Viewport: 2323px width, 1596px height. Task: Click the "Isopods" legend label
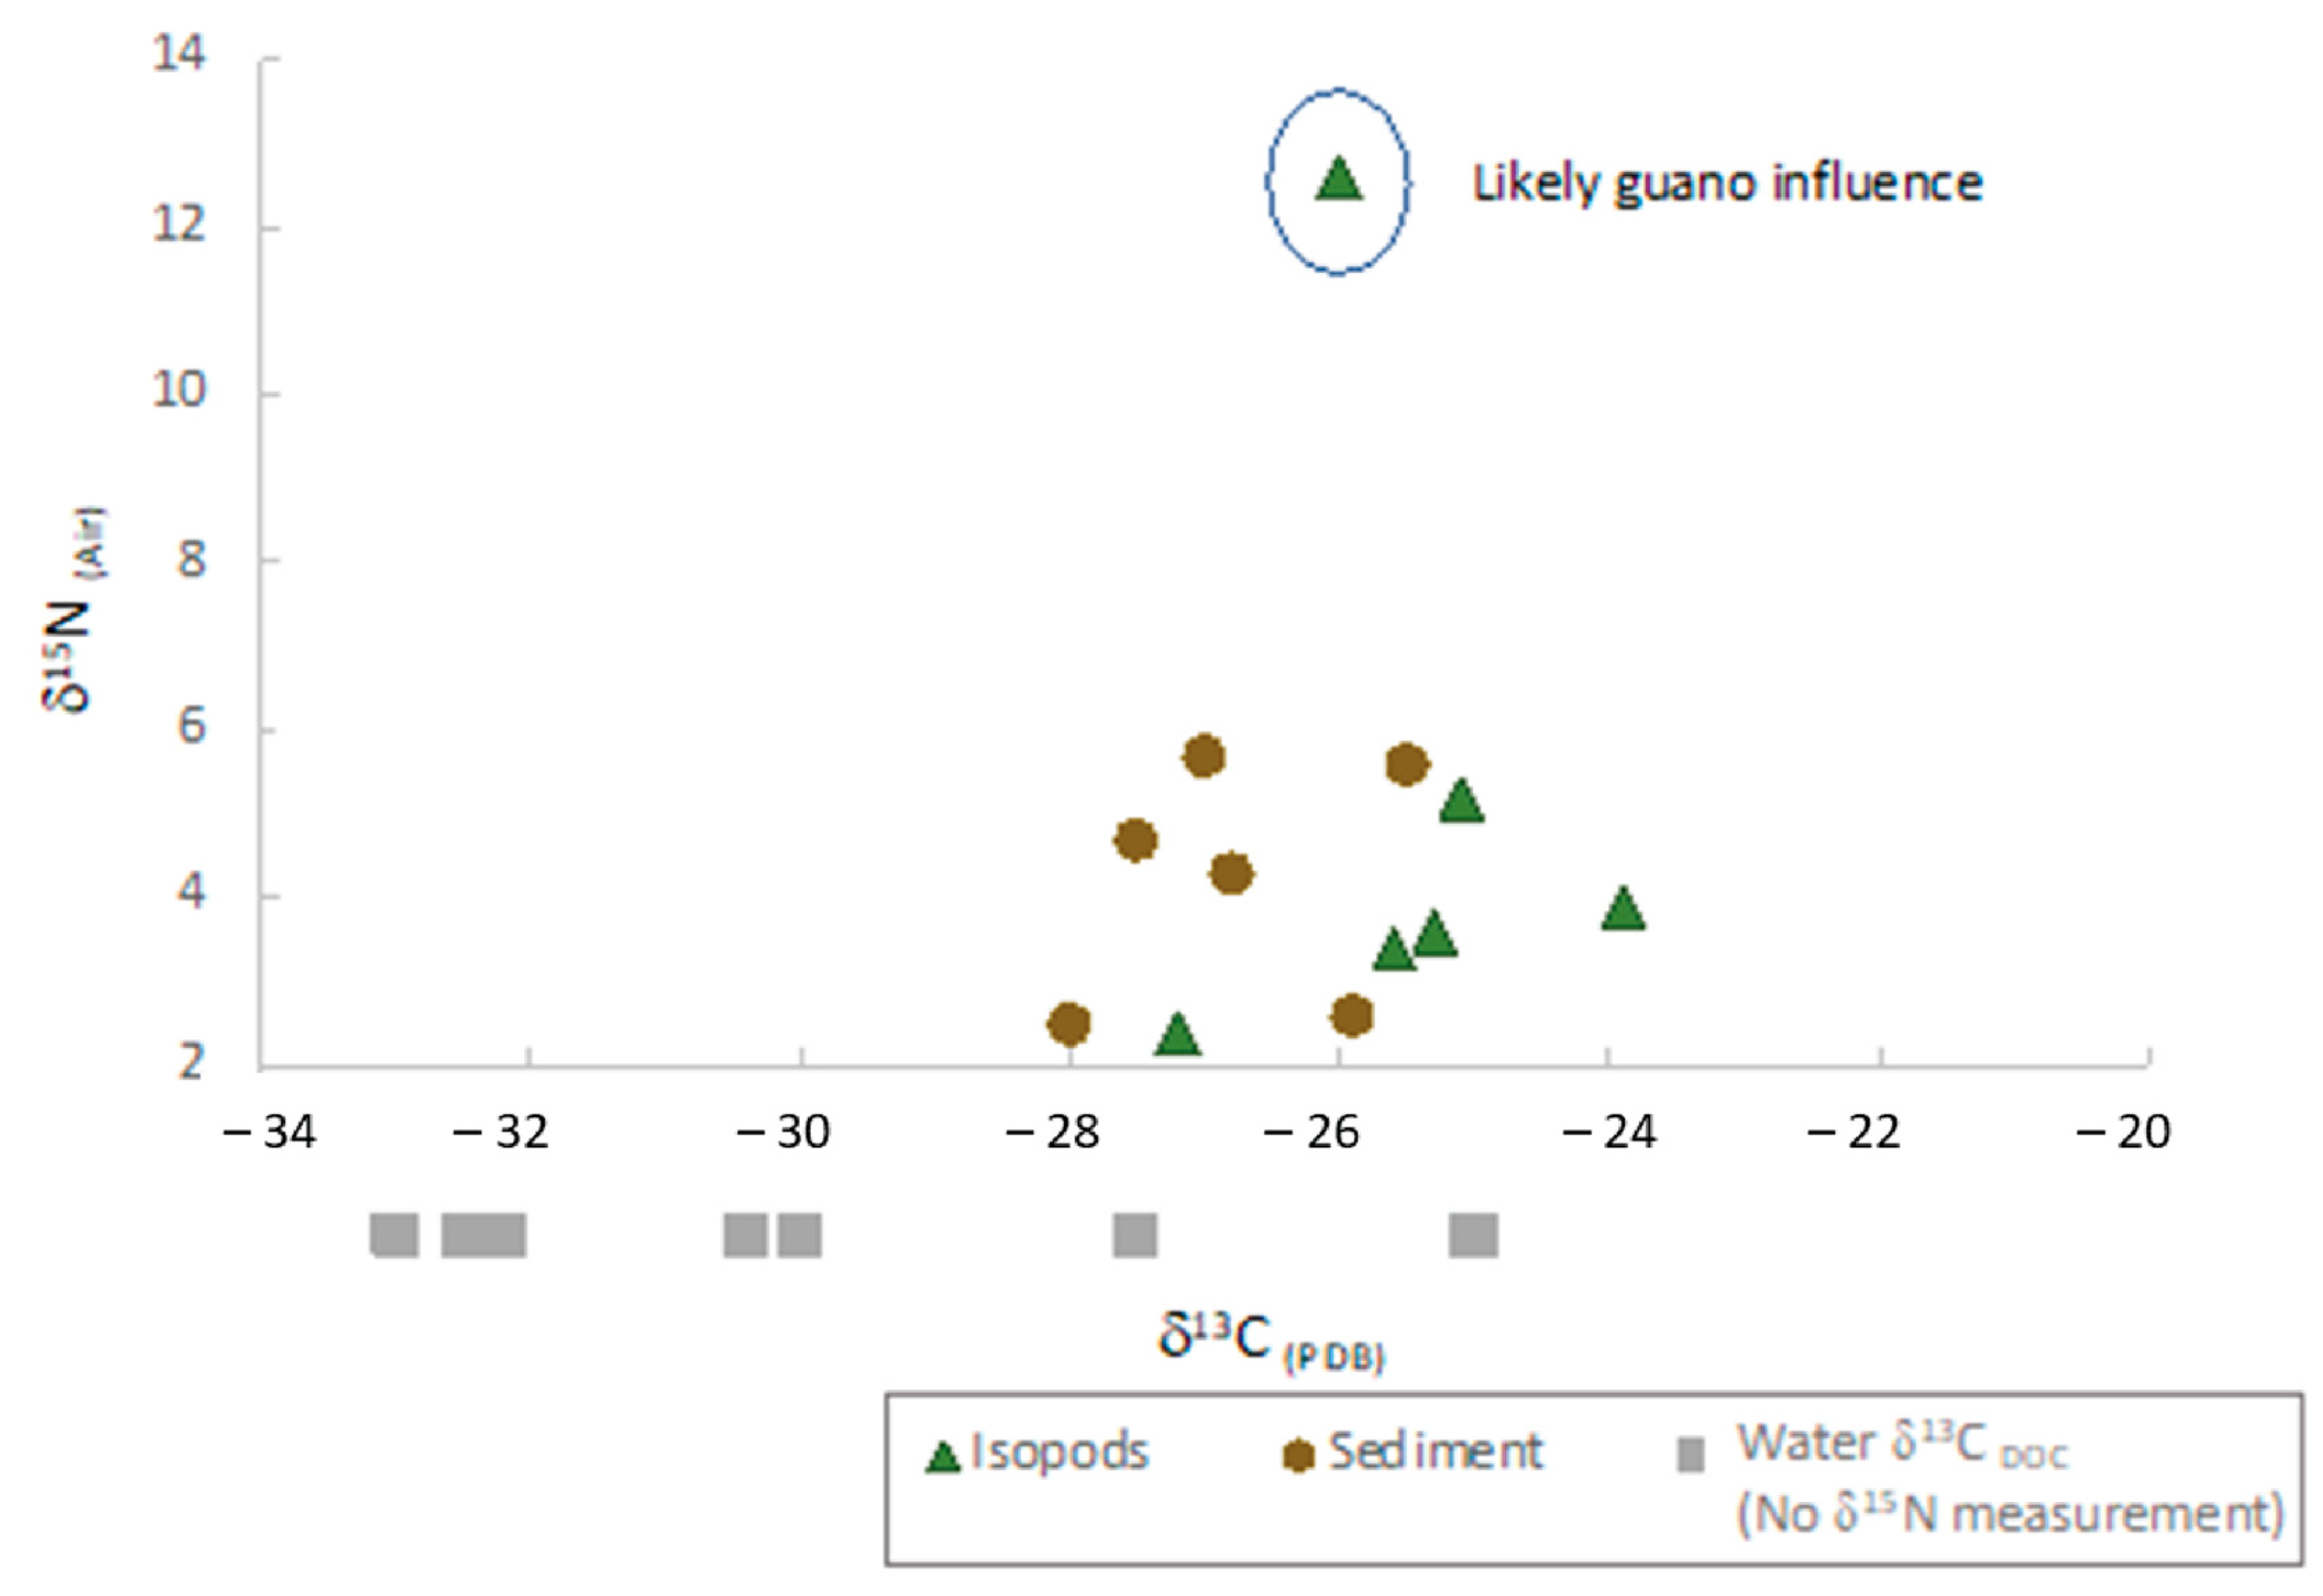pos(1059,1452)
